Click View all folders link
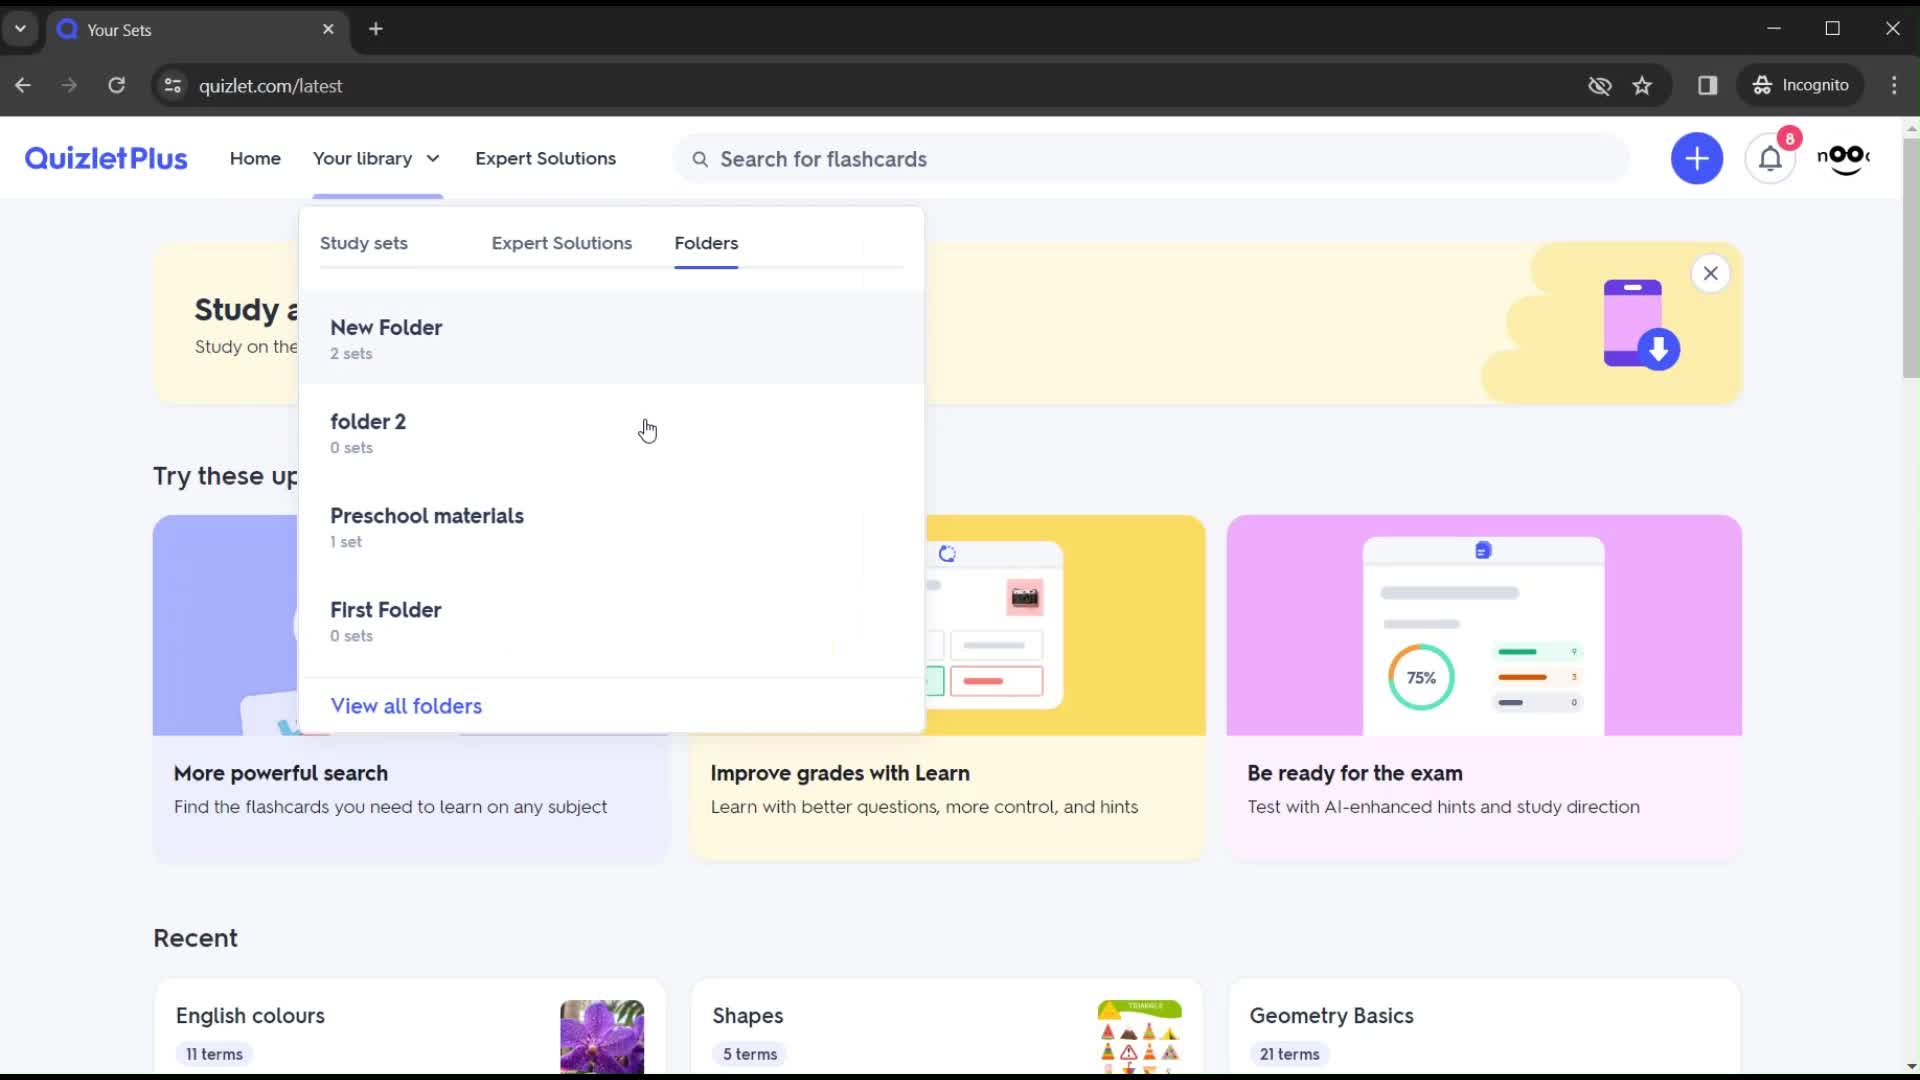Image resolution: width=1920 pixels, height=1080 pixels. pyautogui.click(x=406, y=705)
